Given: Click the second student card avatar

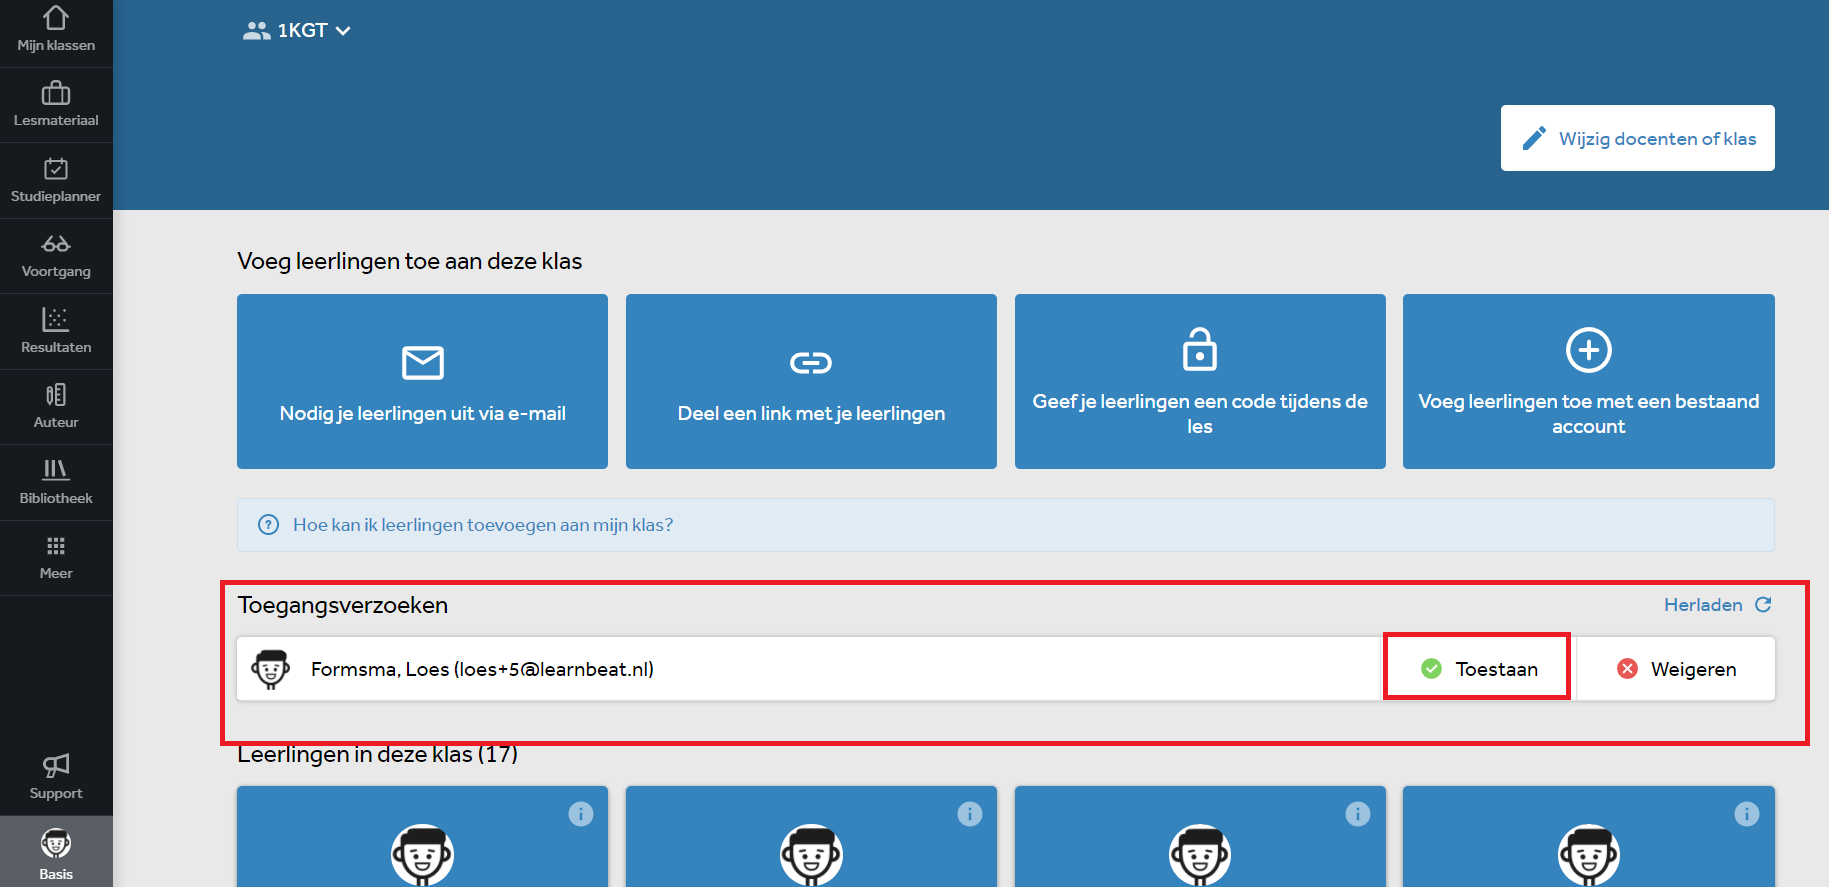Looking at the screenshot, I should 811,855.
